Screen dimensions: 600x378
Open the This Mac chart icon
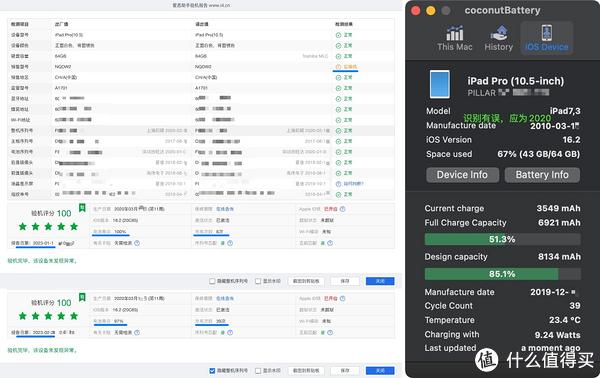pyautogui.click(x=455, y=33)
